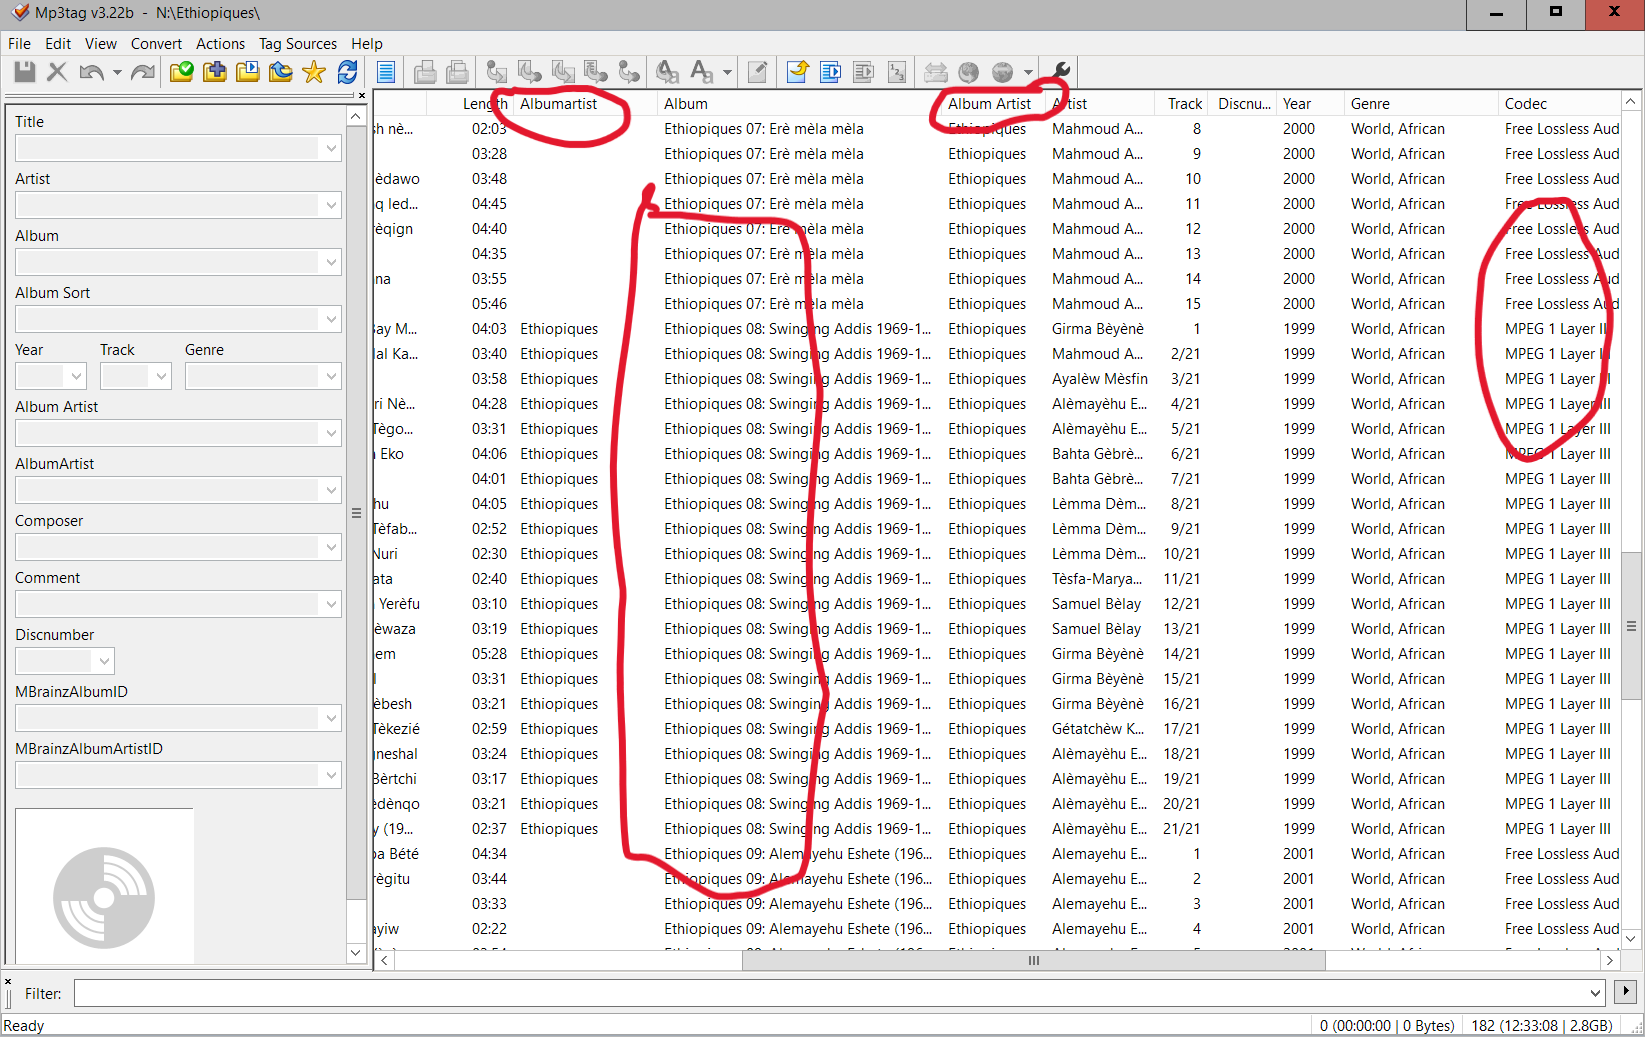Click the Extended tags pencil icon

[758, 72]
